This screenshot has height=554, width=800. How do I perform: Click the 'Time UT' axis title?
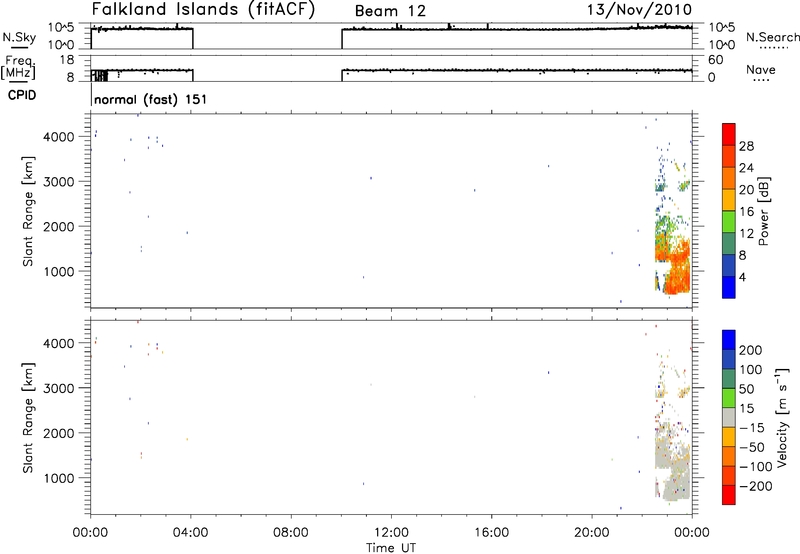tap(391, 548)
